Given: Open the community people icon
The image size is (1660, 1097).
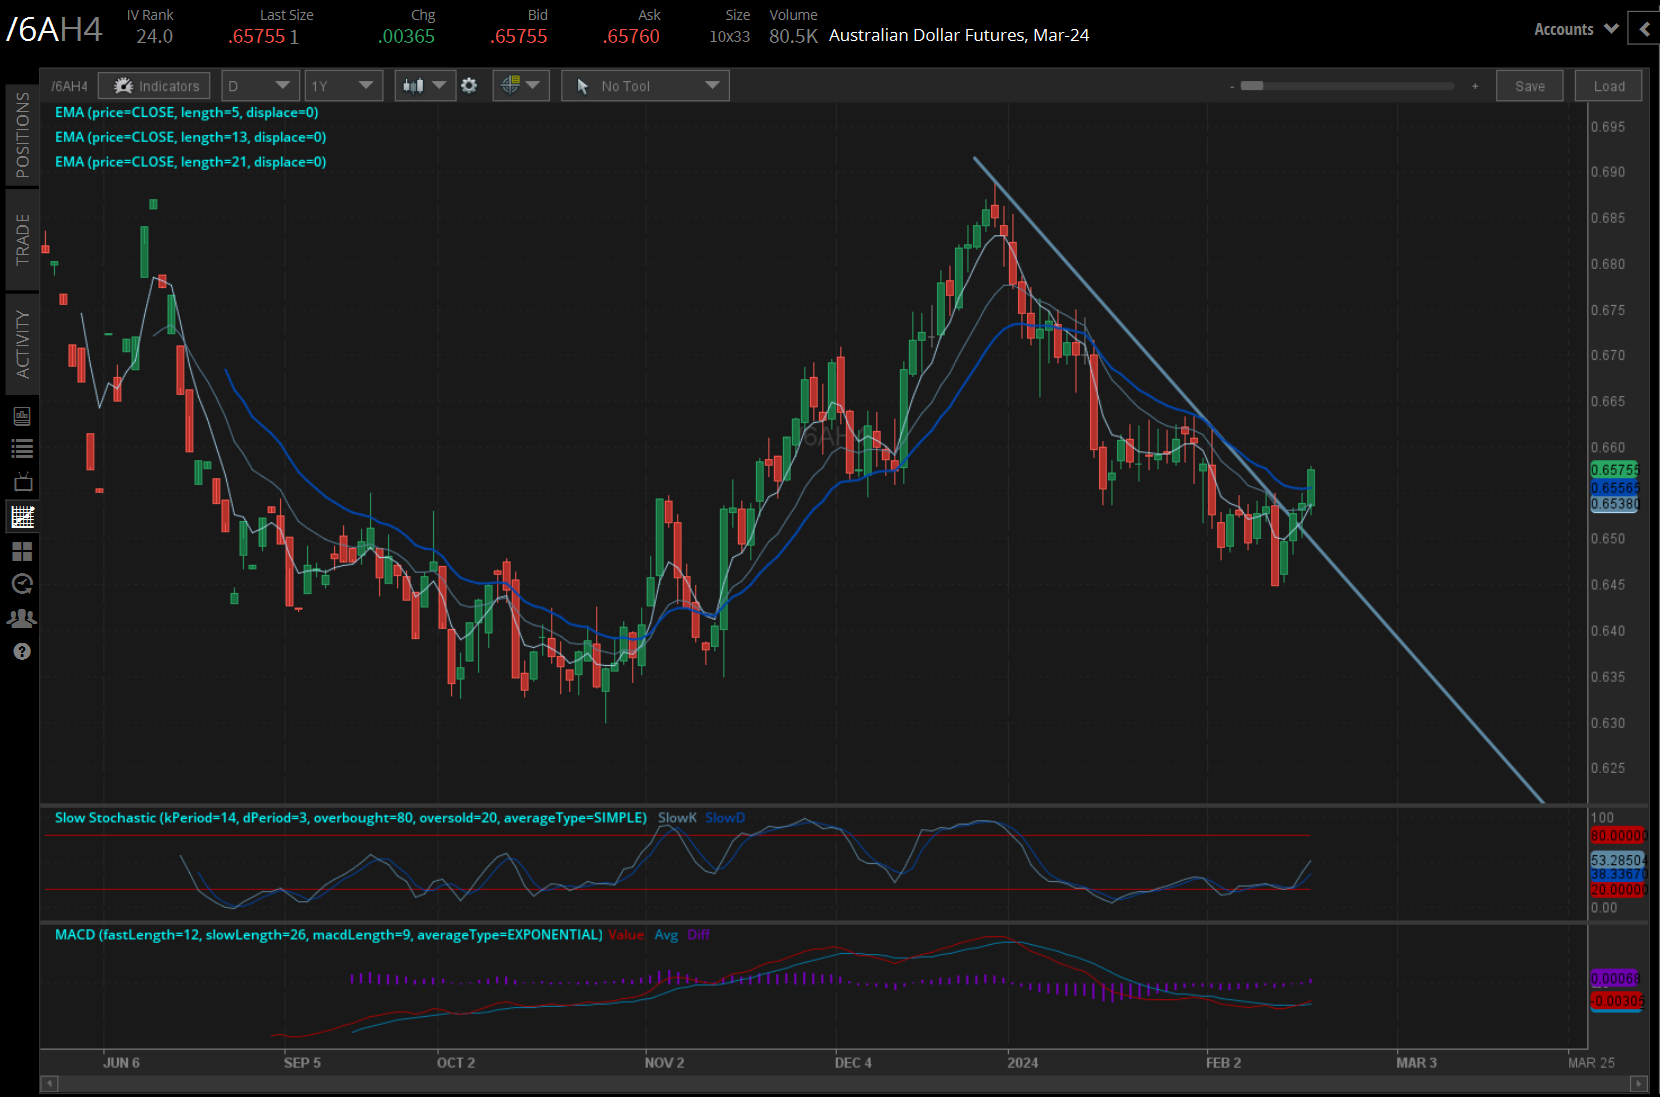Looking at the screenshot, I should pos(22,618).
